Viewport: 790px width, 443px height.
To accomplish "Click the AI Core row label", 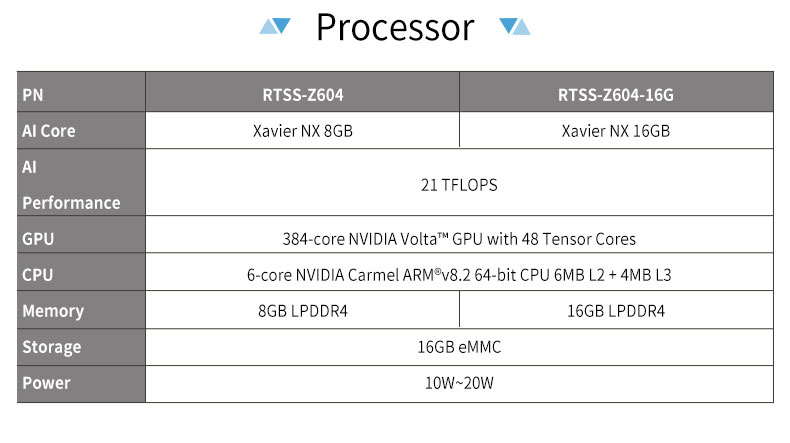I will pos(49,131).
